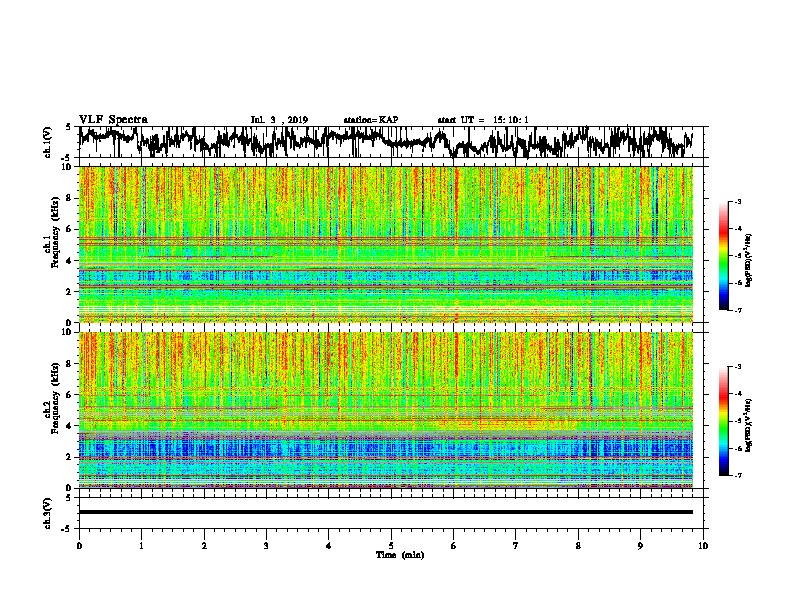Click the "8" kHz tick of the ch.2 spectrogram
The width and height of the screenshot is (792, 612).
click(x=69, y=364)
